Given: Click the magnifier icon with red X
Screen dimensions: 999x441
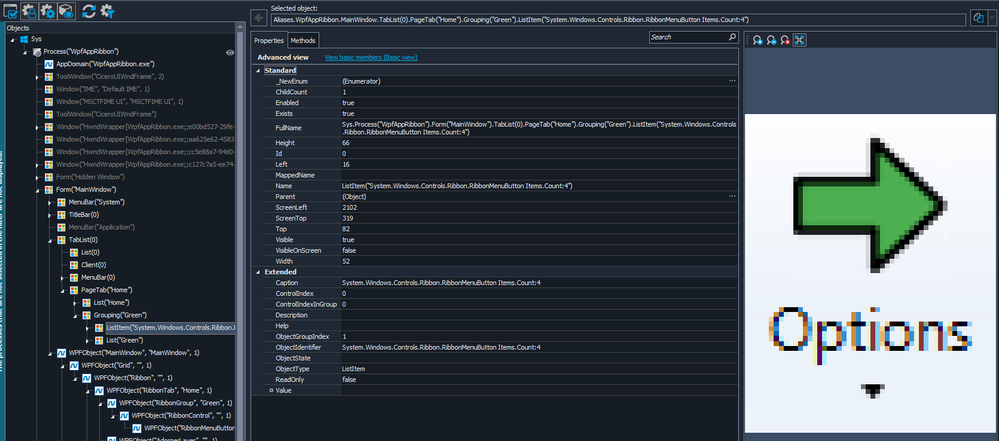Looking at the screenshot, I should [786, 40].
